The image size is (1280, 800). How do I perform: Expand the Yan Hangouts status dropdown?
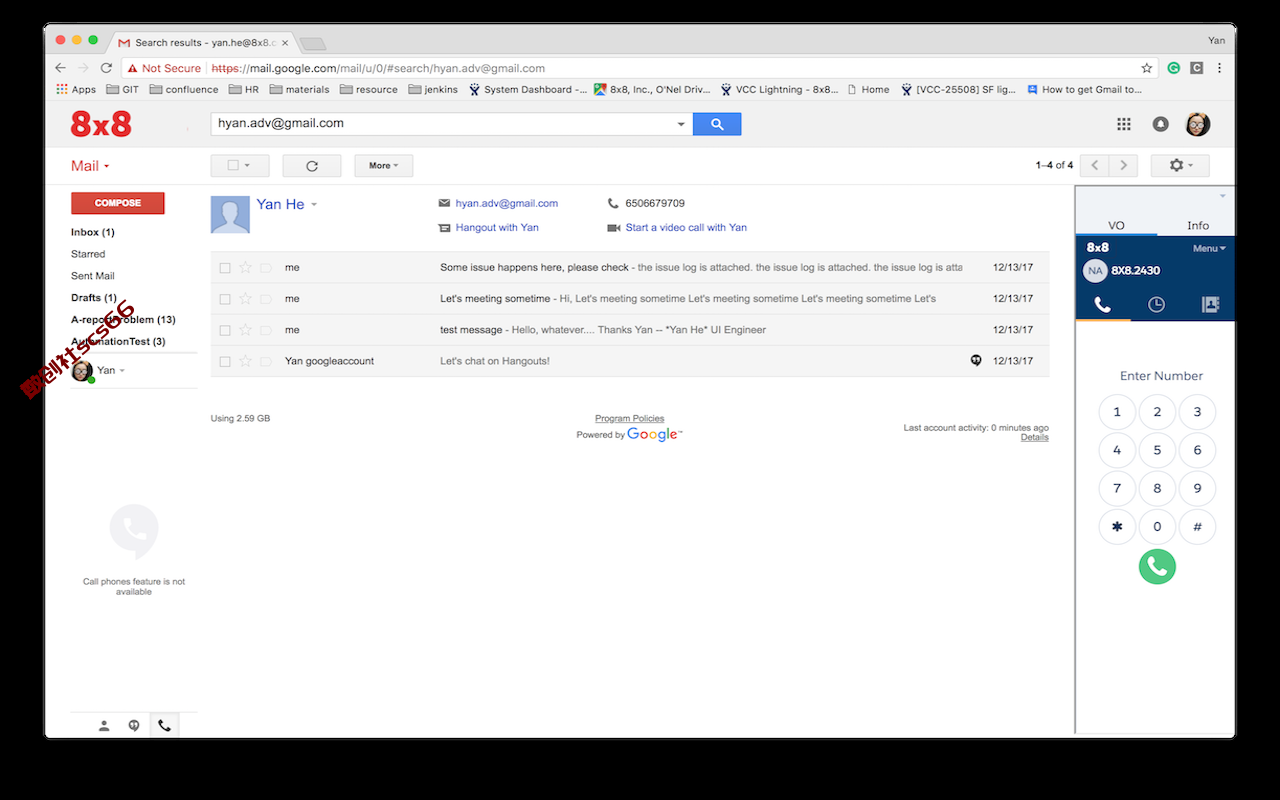pyautogui.click(x=122, y=371)
